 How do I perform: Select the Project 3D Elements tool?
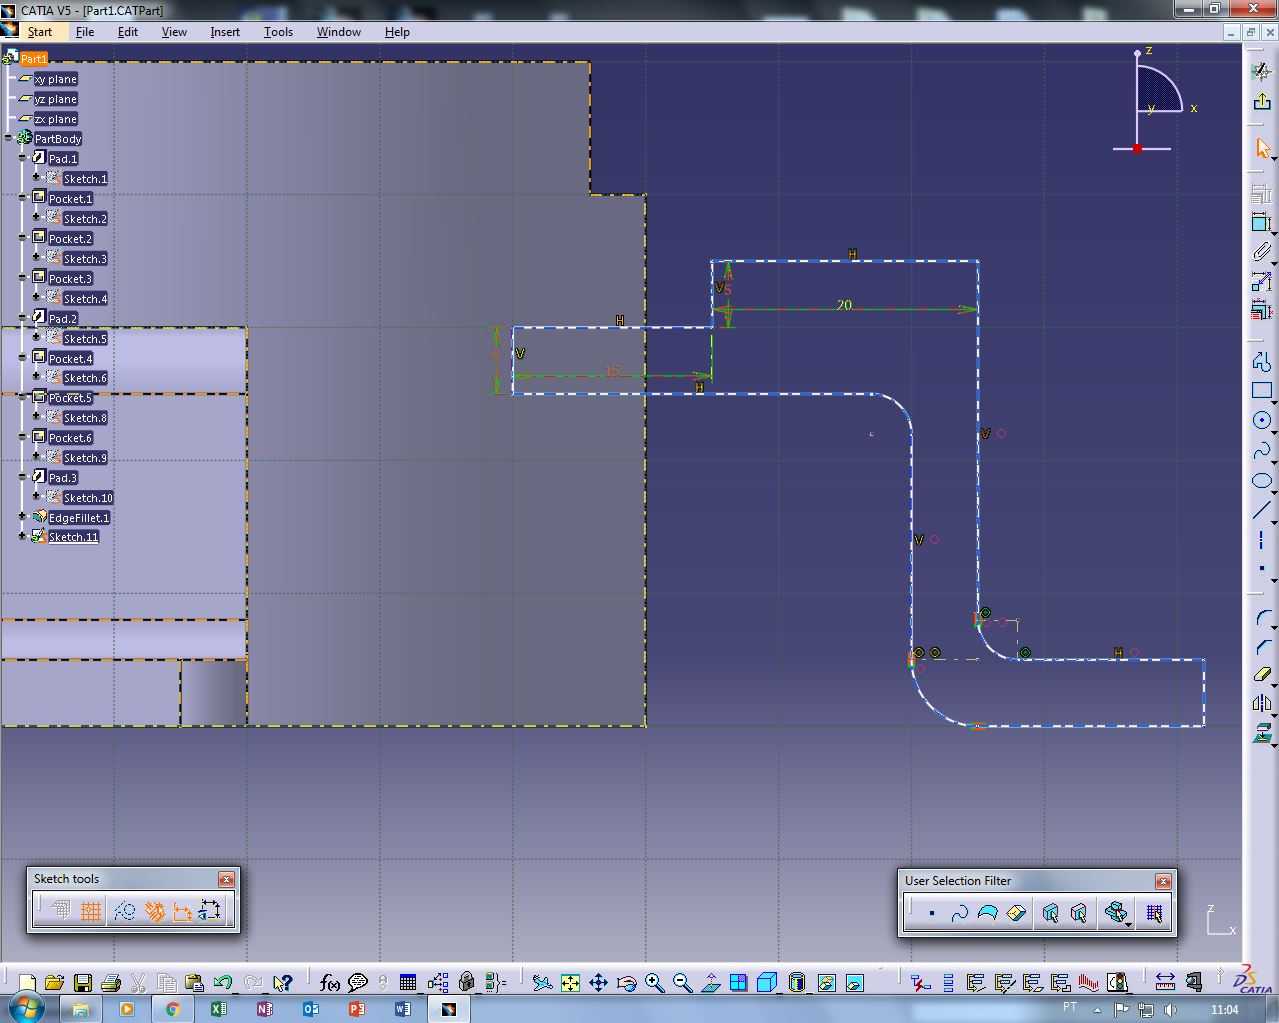(x=1262, y=732)
